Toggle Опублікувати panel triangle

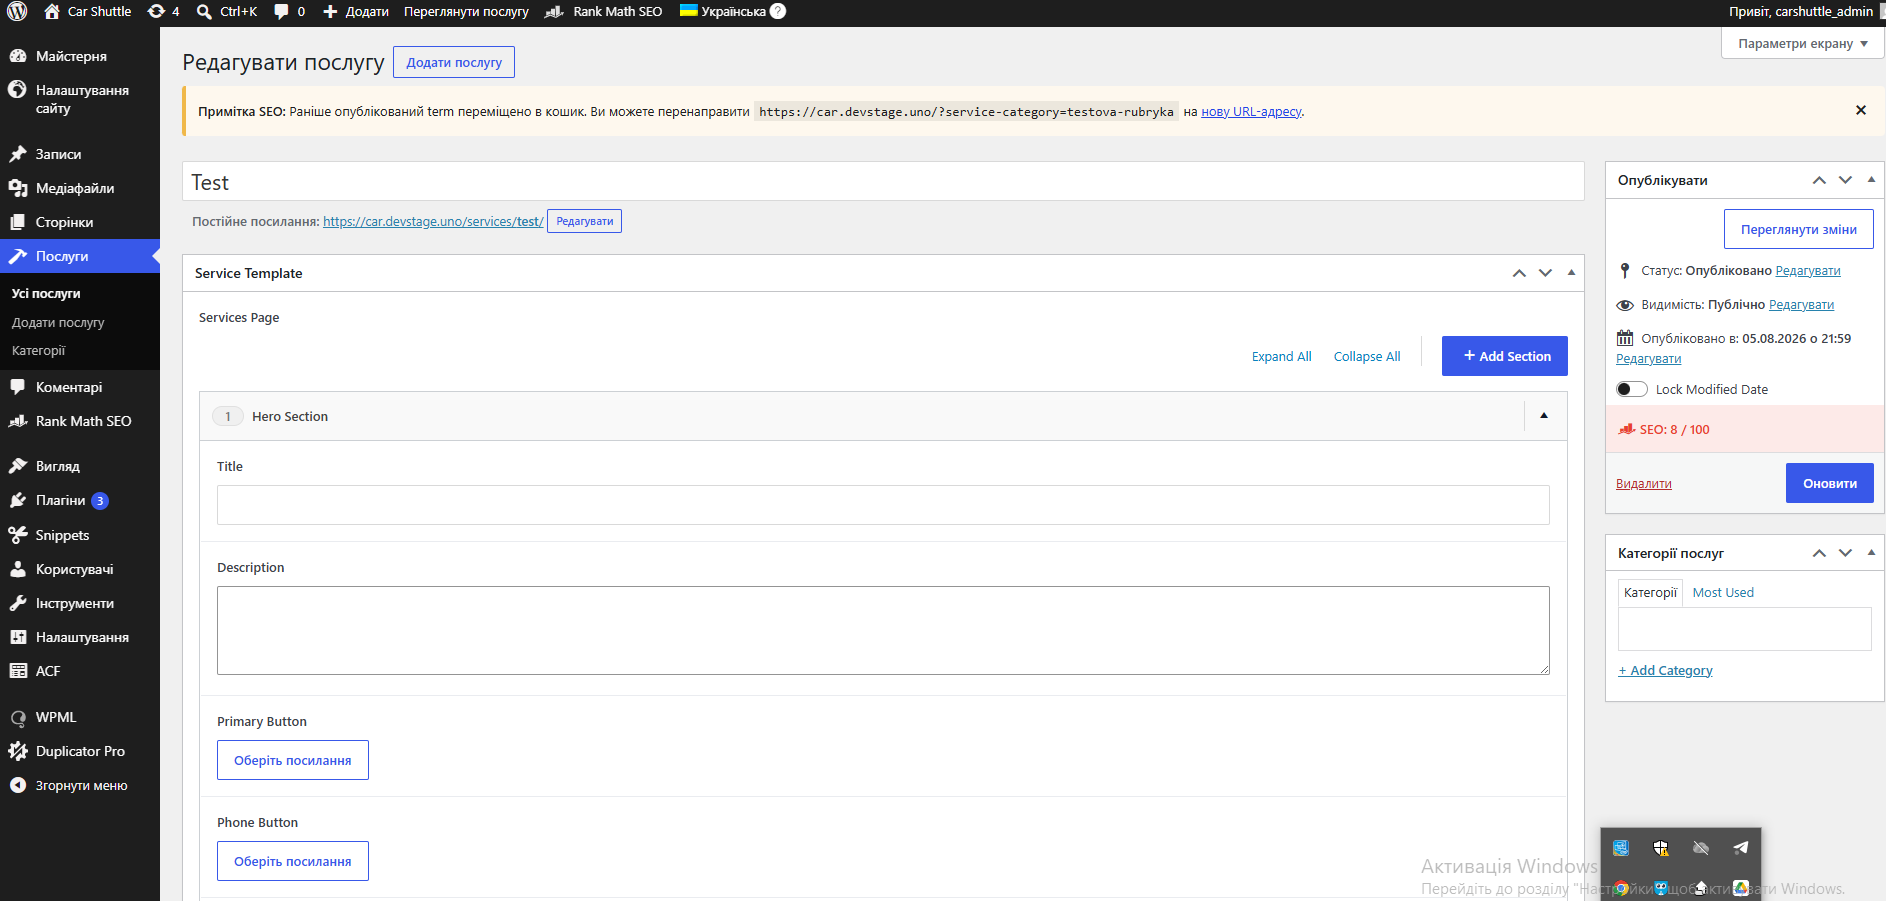[x=1871, y=179]
